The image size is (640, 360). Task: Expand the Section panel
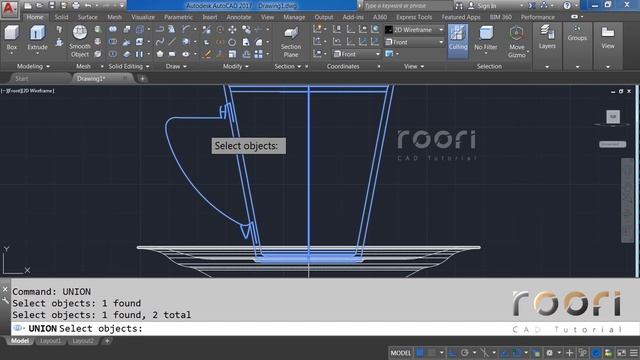[x=288, y=66]
